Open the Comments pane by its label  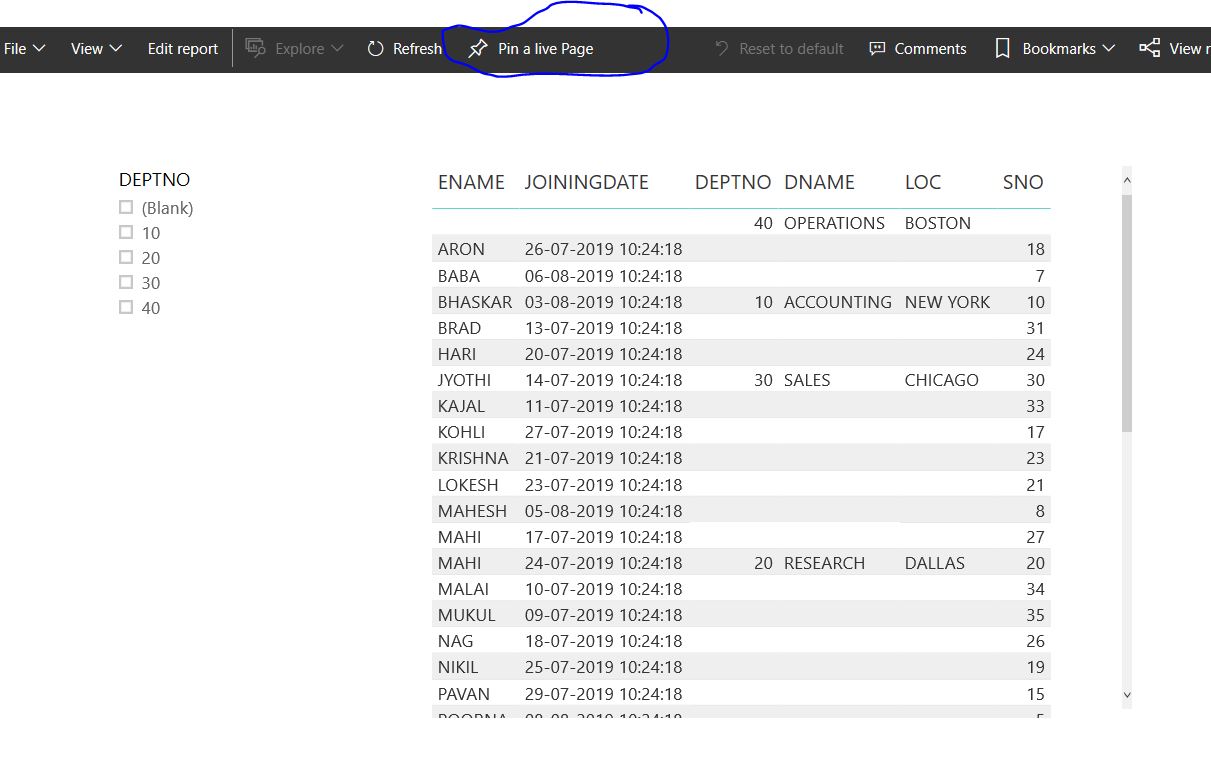click(x=930, y=48)
